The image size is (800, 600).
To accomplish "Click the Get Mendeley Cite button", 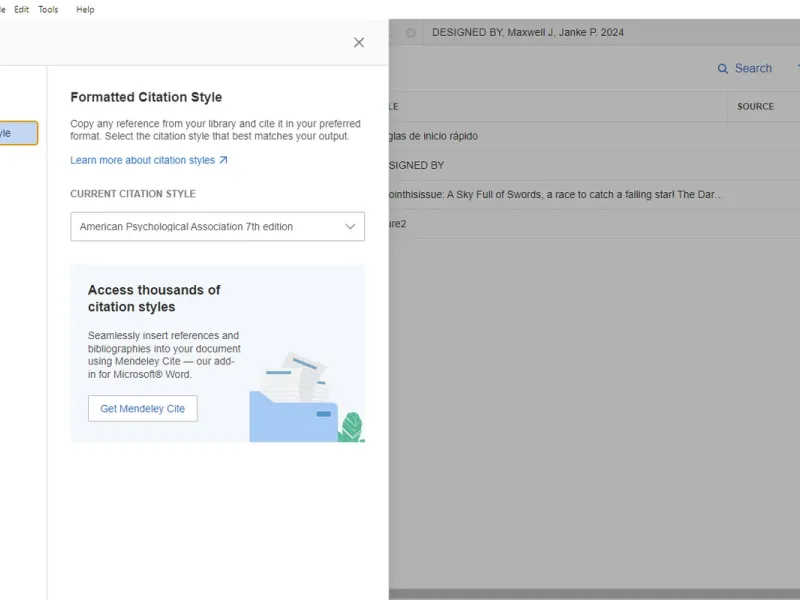I will 142,409.
